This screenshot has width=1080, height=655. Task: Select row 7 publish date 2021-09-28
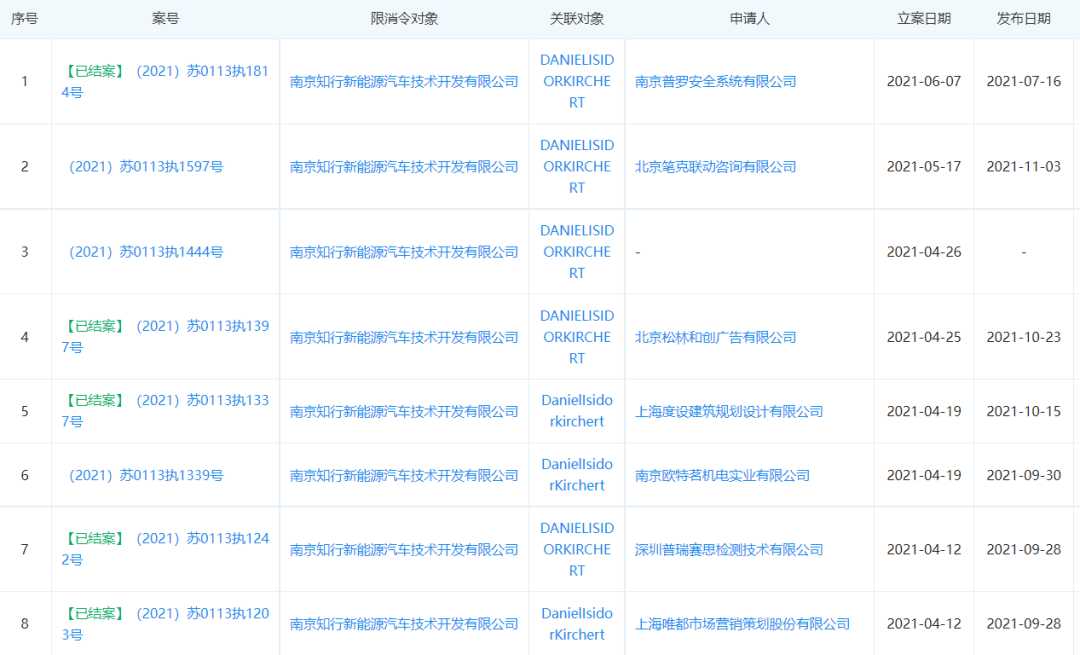click(1024, 550)
